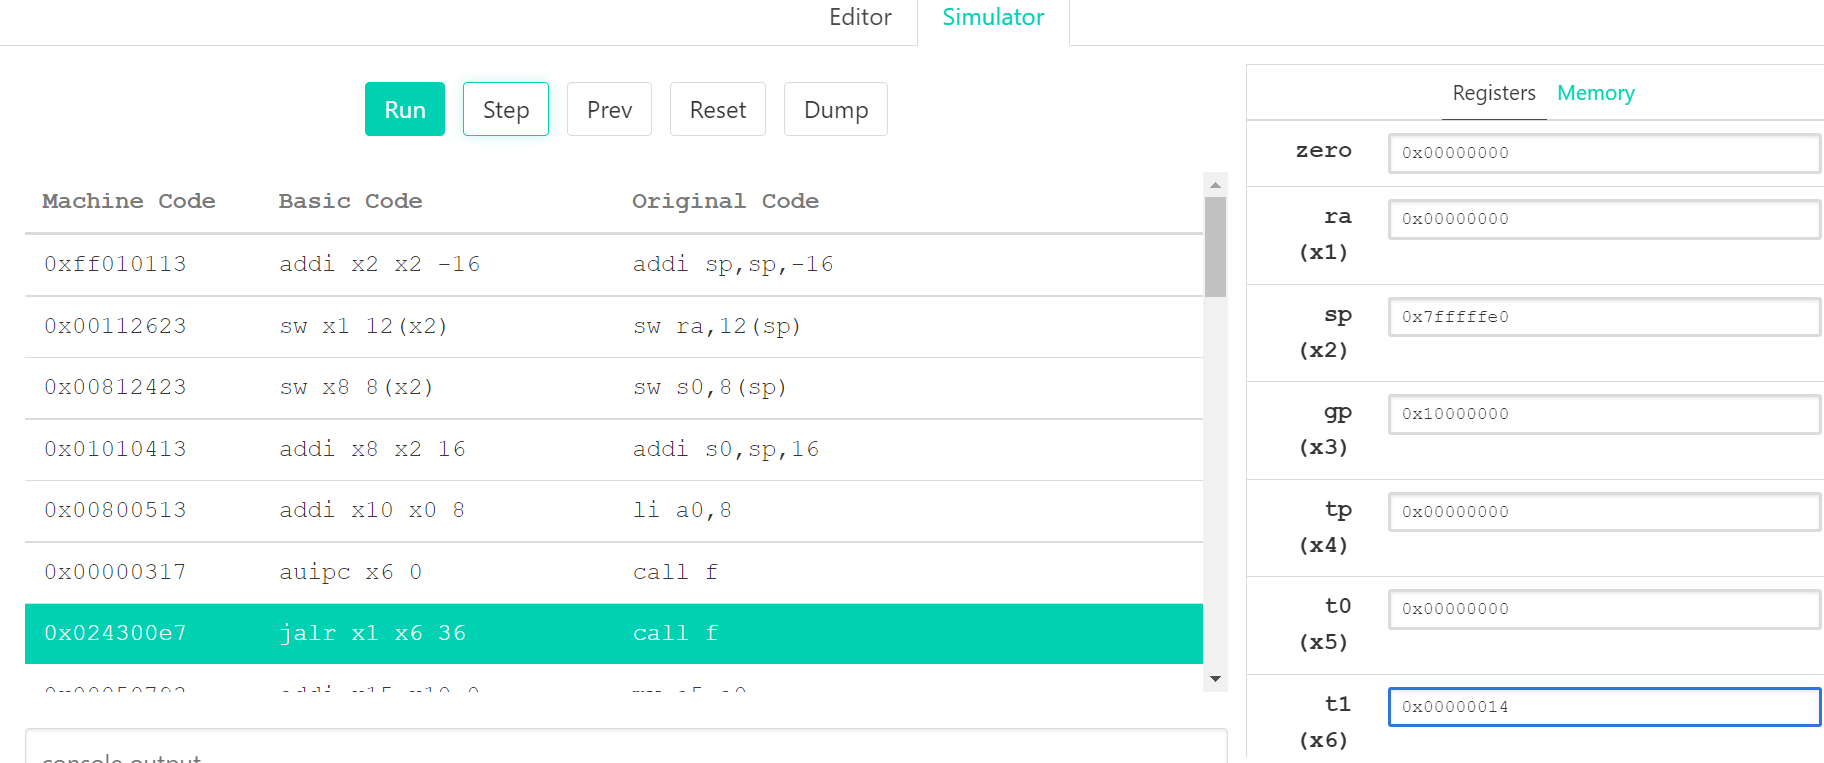Click the code table scrollbar thumb
The image size is (1824, 763).
tap(1215, 246)
